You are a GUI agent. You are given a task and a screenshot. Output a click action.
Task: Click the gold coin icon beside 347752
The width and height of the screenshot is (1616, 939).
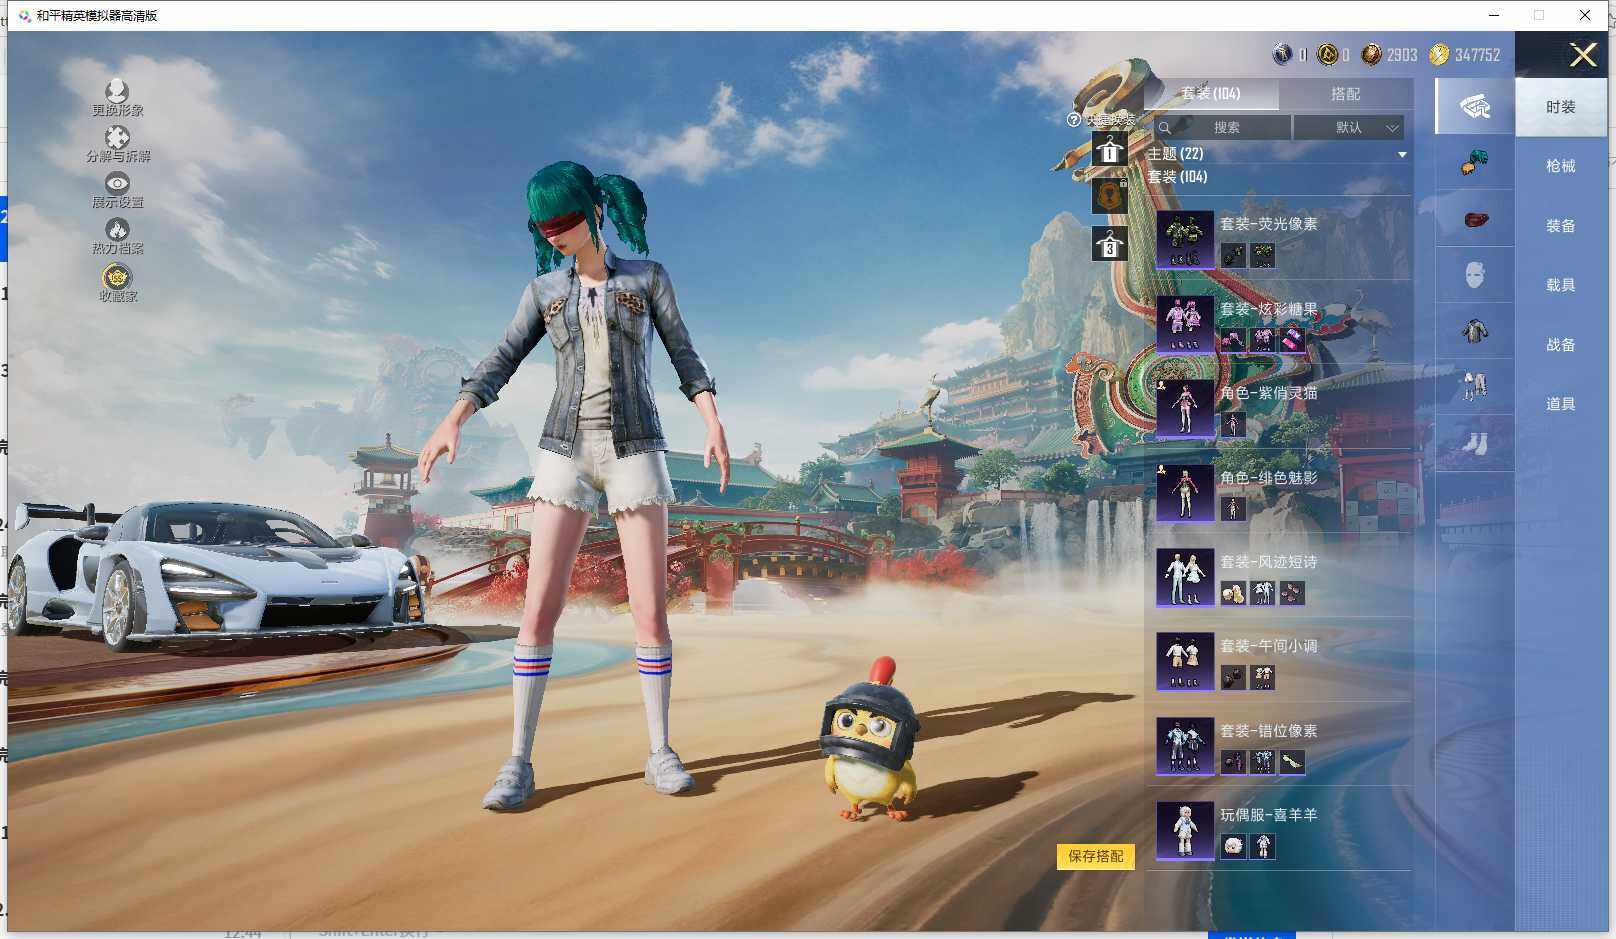tap(1439, 54)
